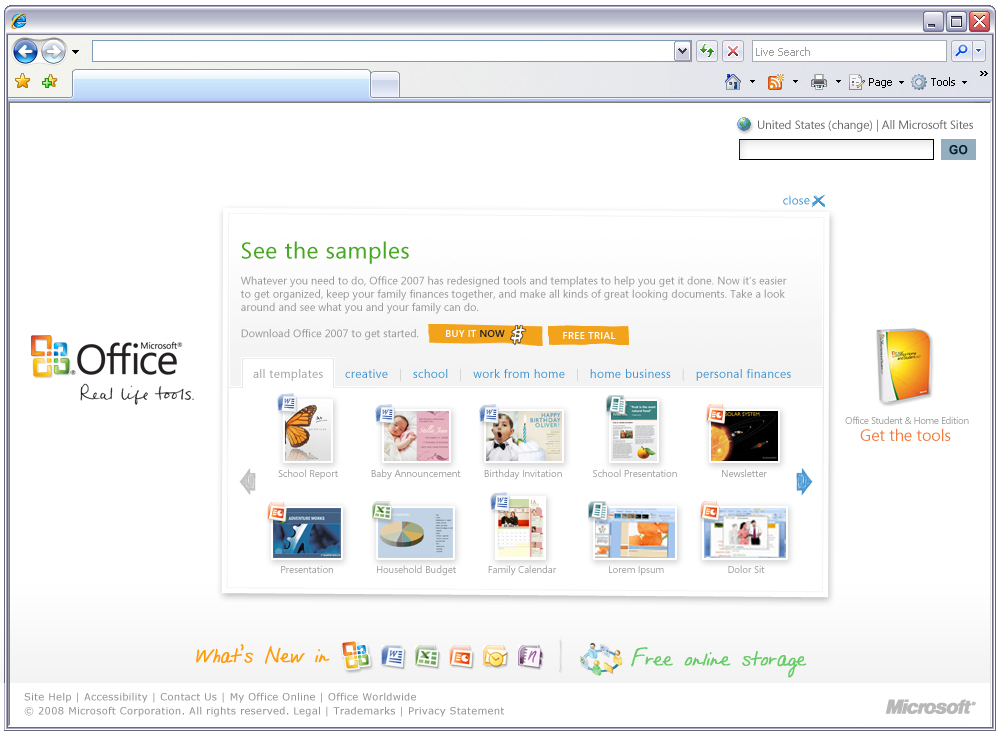The width and height of the screenshot is (1000, 734).
Task: Click the Word icon in What's New
Action: (x=393, y=656)
